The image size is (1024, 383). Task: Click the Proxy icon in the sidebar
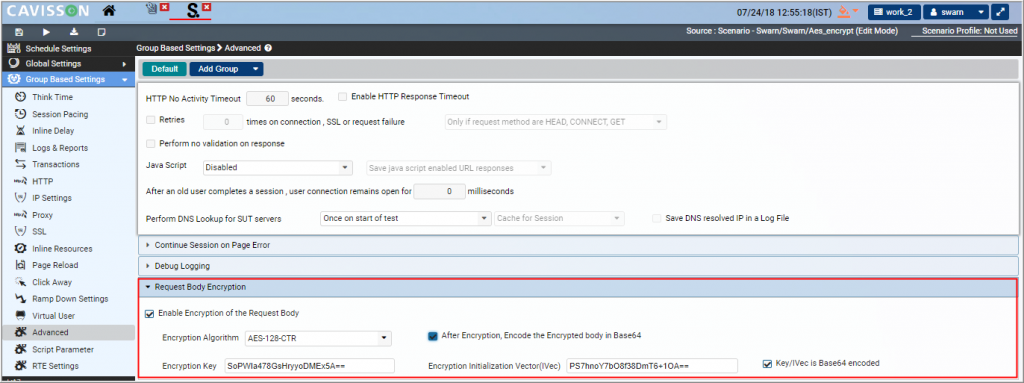click(x=20, y=215)
